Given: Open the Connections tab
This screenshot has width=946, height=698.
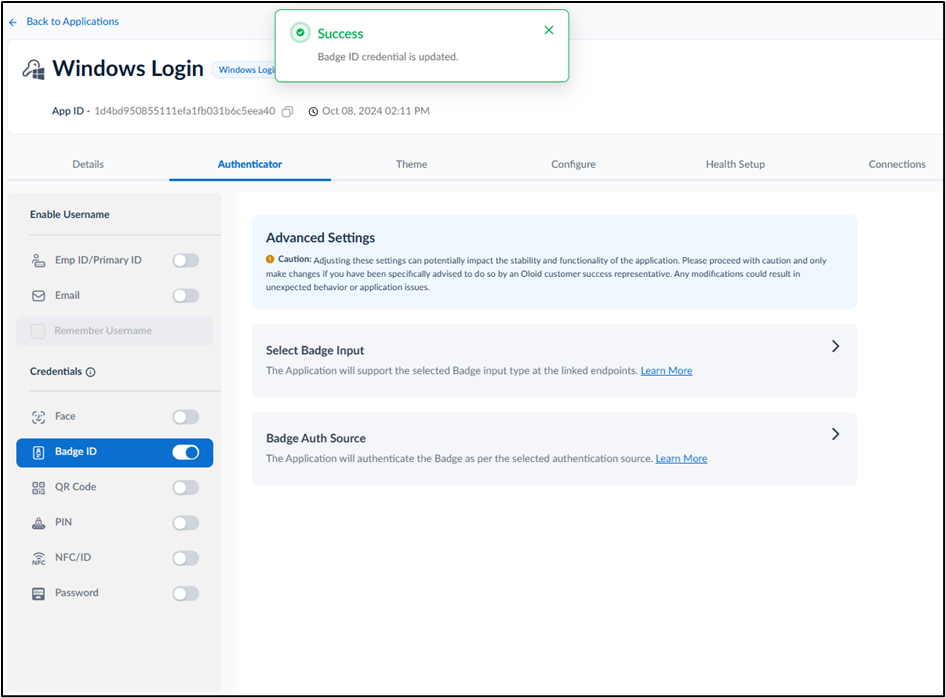Looking at the screenshot, I should (897, 164).
